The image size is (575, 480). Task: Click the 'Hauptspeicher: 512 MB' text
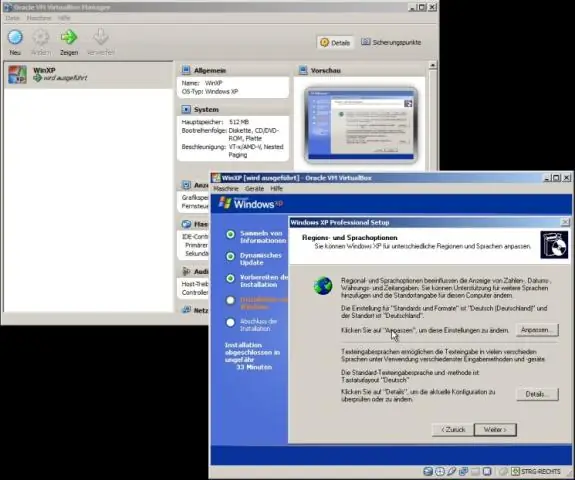[215, 122]
